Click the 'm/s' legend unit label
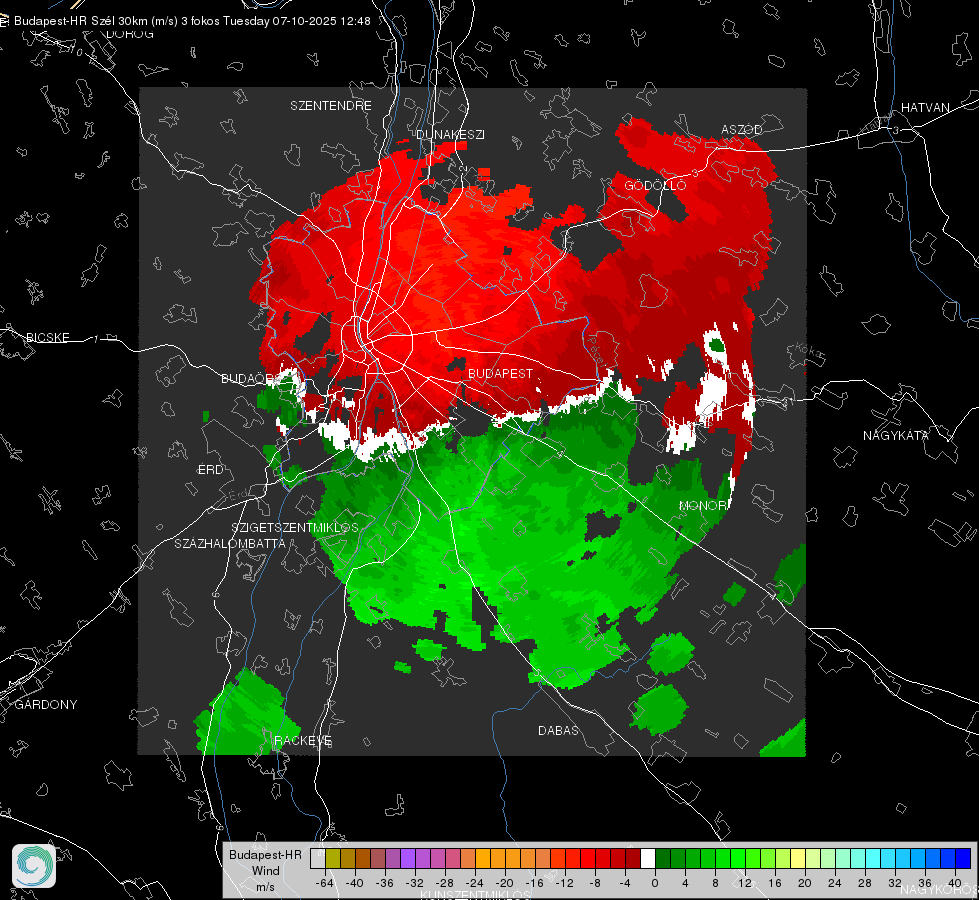 click(x=265, y=887)
